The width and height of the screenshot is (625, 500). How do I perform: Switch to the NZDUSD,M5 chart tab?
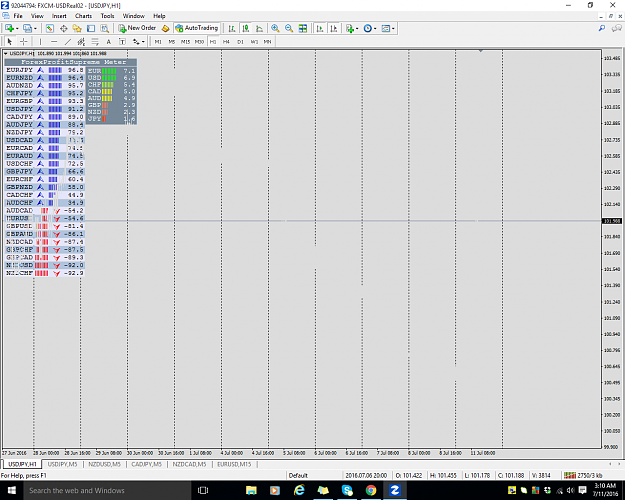click(x=104, y=464)
